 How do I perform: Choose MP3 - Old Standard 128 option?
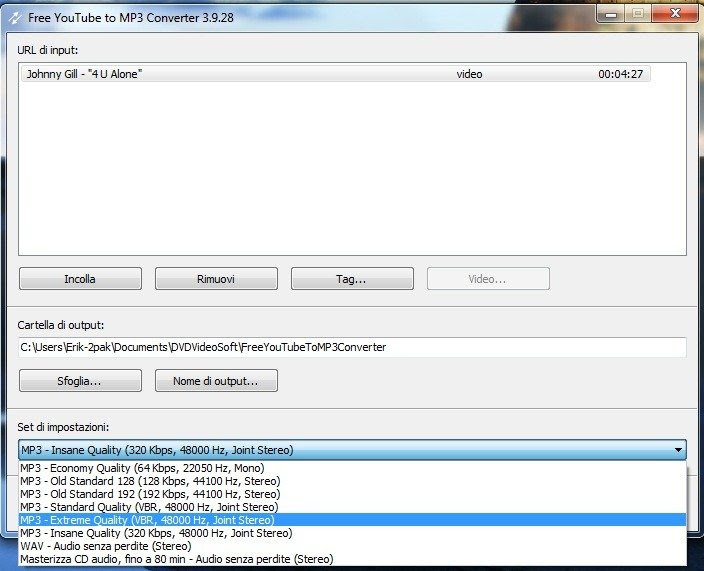click(x=352, y=481)
